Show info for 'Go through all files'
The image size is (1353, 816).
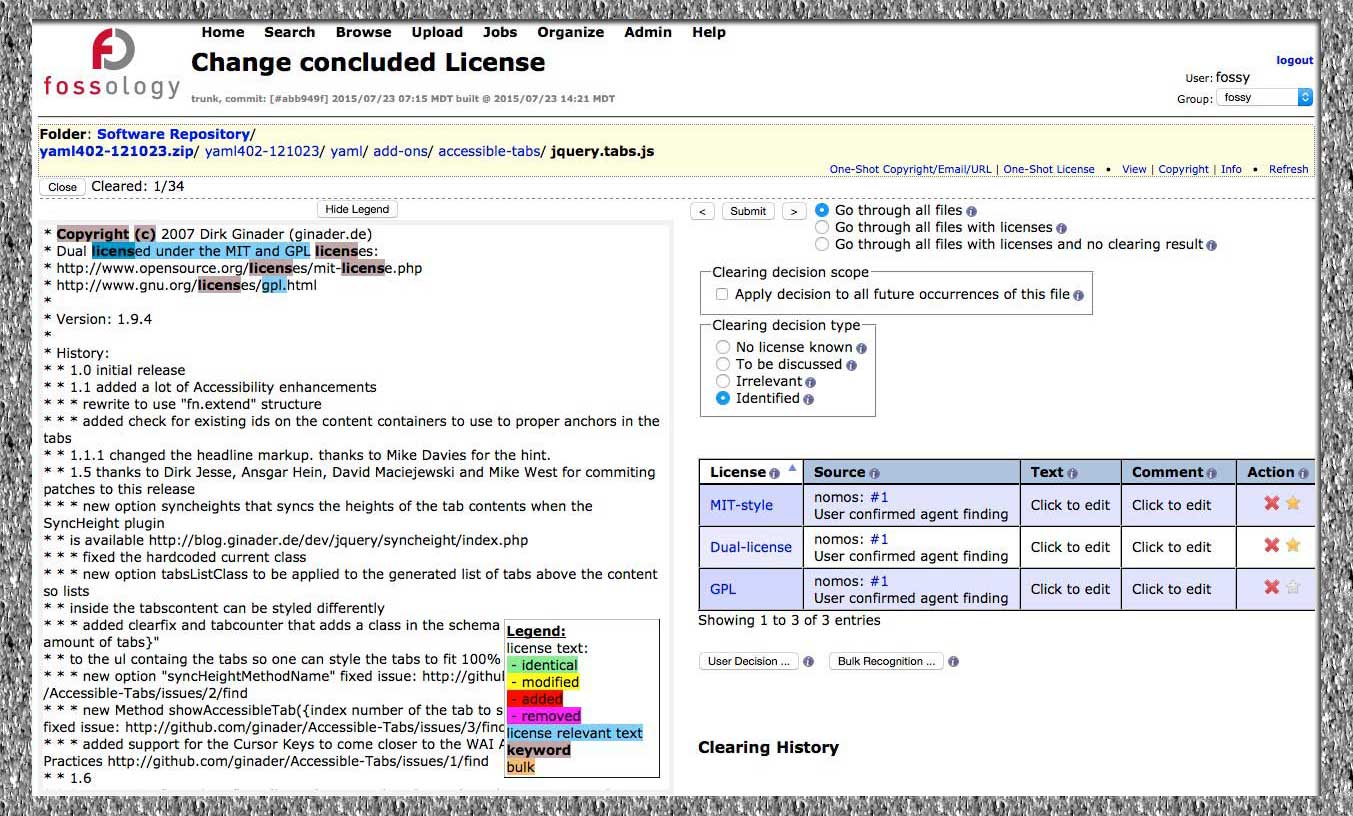971,211
